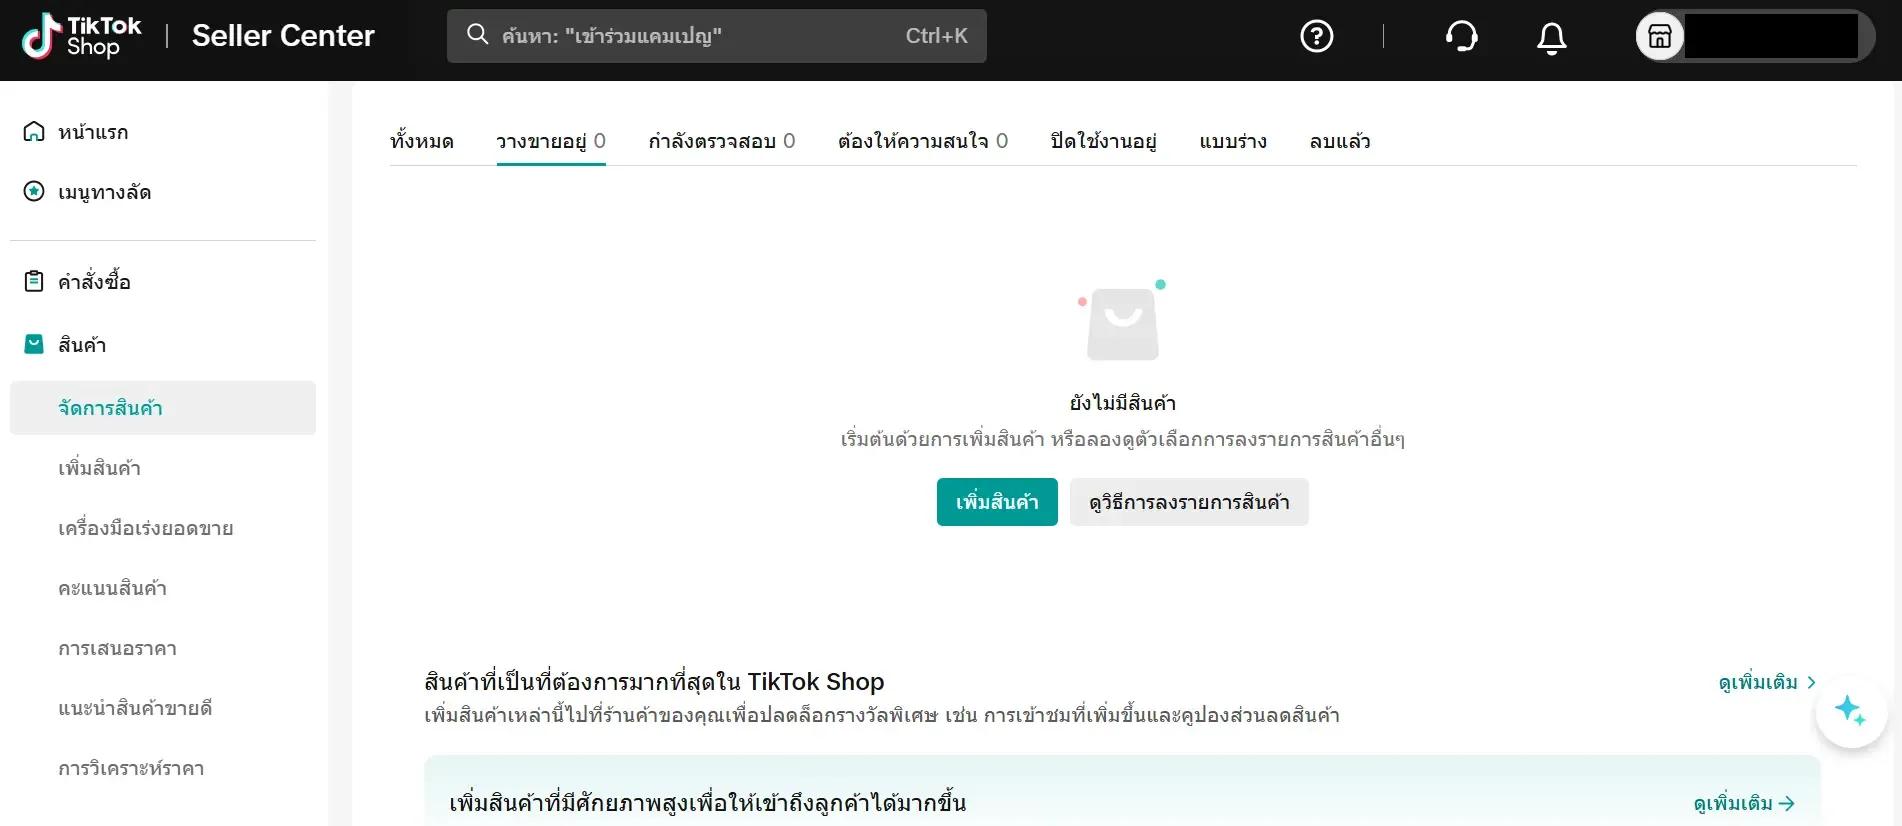Click the Ctrl+K shortcut hint
The image size is (1902, 826).
[936, 36]
